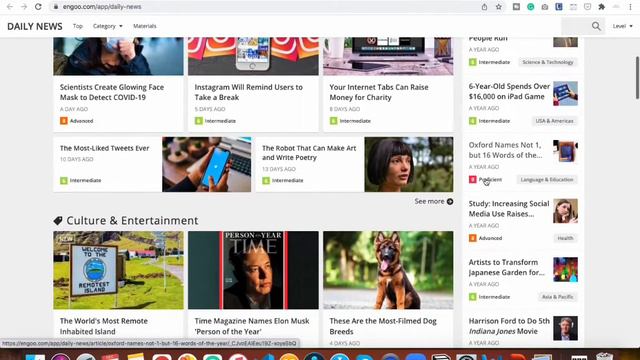This screenshot has height=360, width=640.
Task: Click Asia & Pacific tag
Action: (x=558, y=297)
